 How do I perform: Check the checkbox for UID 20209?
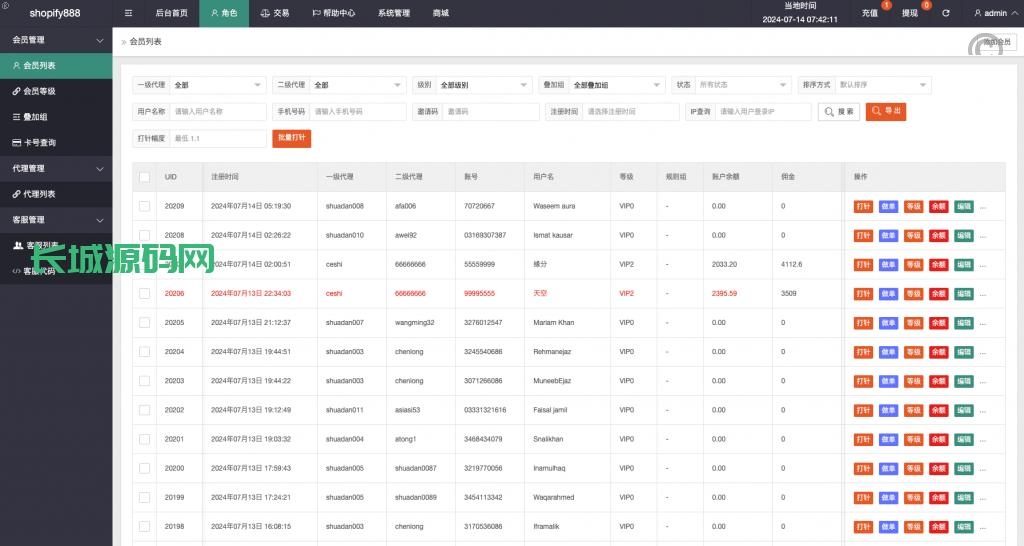(145, 206)
